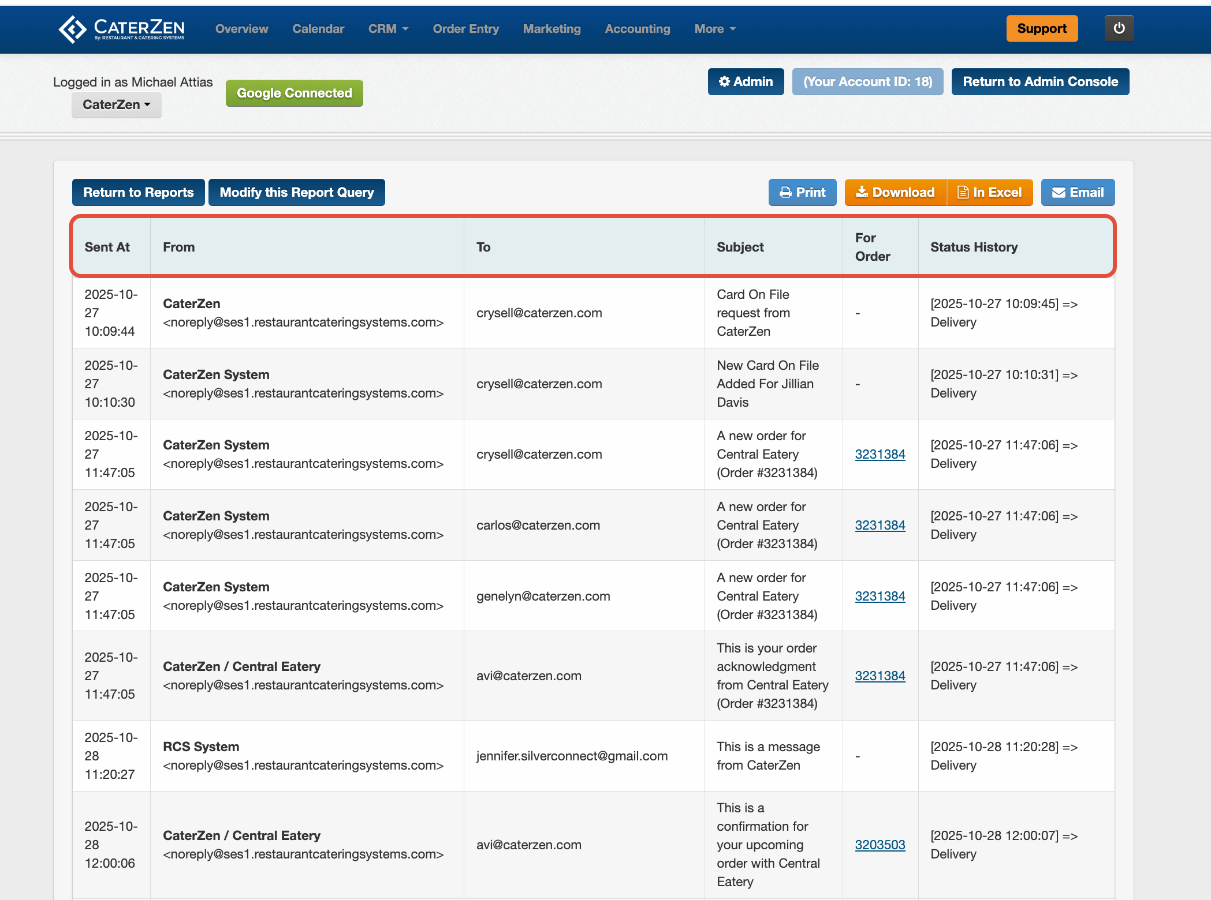Expand the More dropdown menu
Image resolution: width=1211 pixels, height=900 pixels.
click(x=715, y=29)
